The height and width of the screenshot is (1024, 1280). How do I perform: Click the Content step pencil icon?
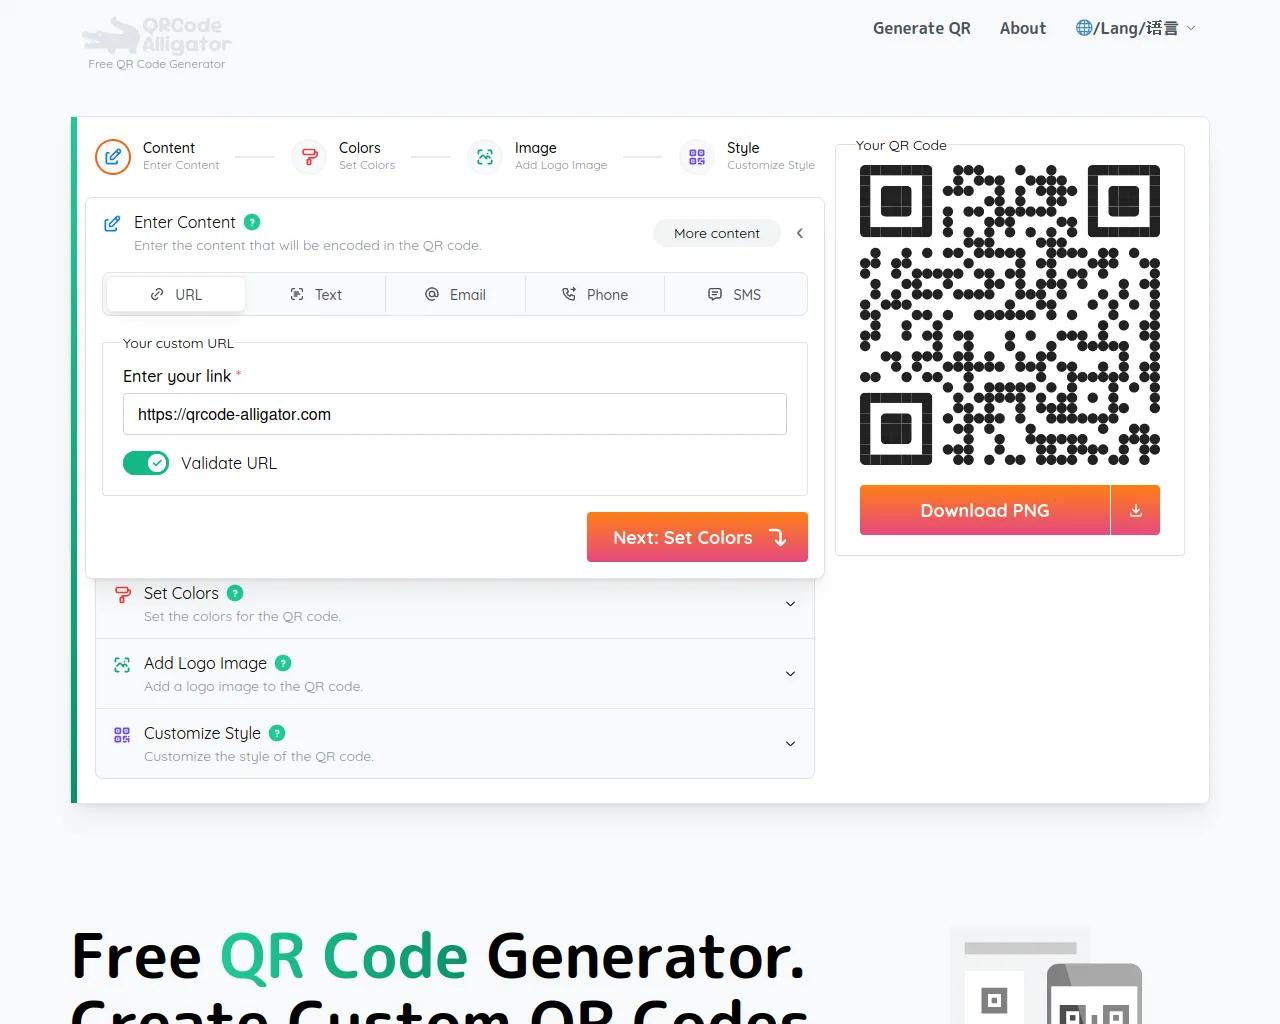coord(113,157)
